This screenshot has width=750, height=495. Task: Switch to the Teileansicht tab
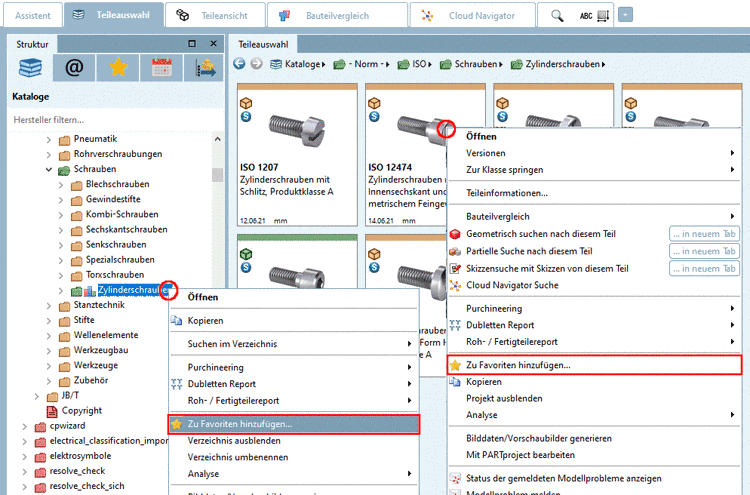[x=215, y=15]
